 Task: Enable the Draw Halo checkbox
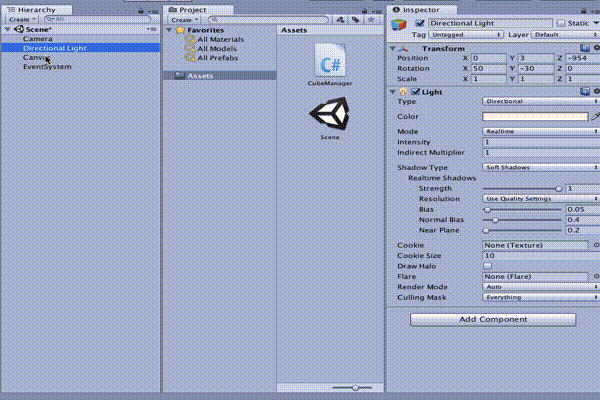tap(488, 266)
